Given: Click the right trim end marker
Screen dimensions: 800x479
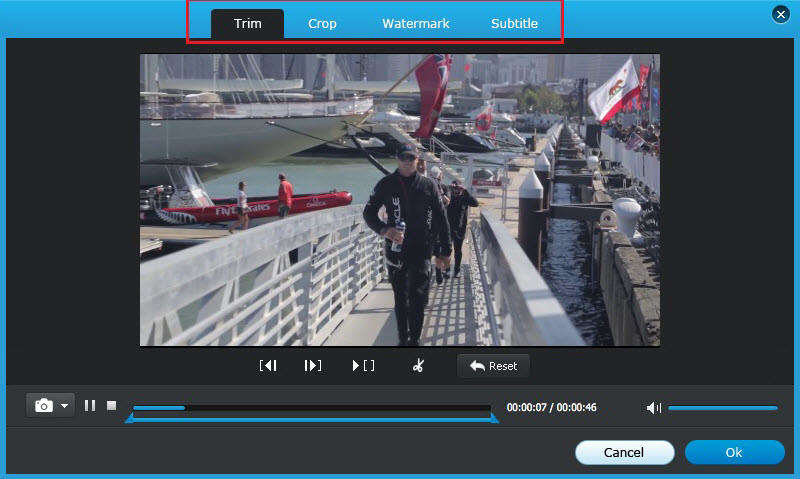Looking at the screenshot, I should tap(494, 418).
